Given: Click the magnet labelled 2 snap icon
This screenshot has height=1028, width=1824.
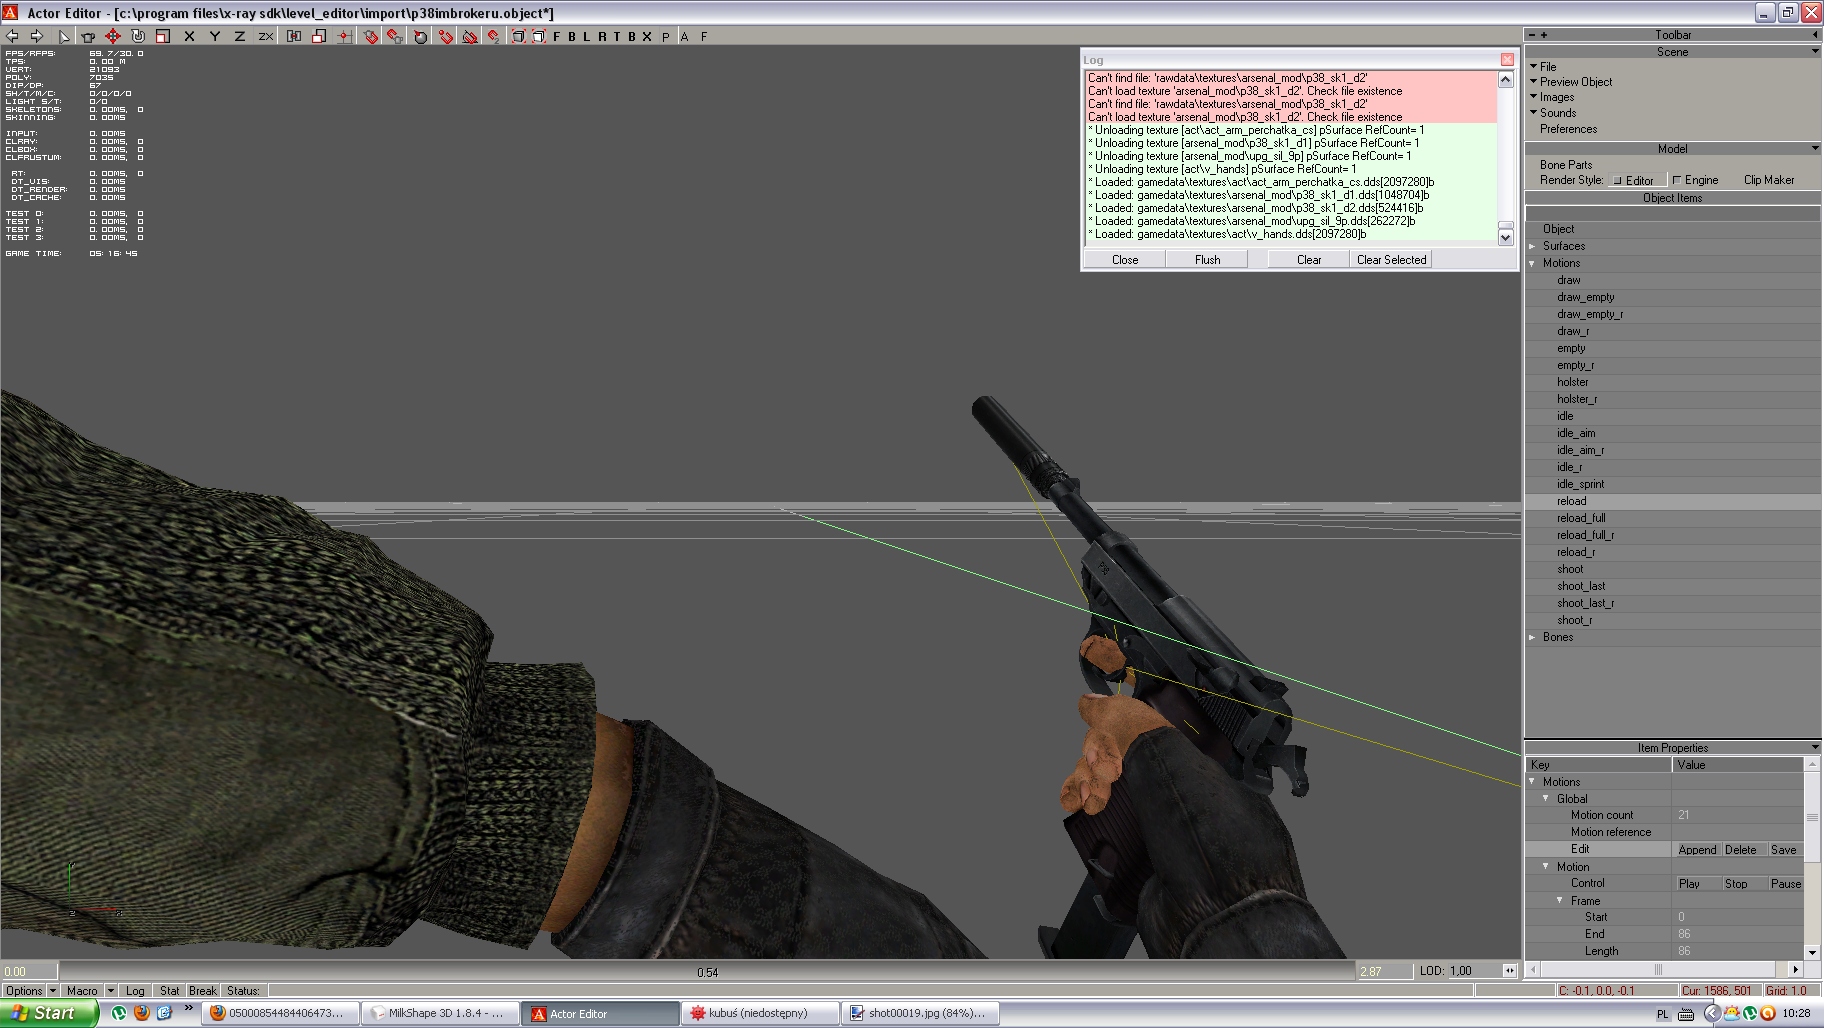Looking at the screenshot, I should click(494, 36).
